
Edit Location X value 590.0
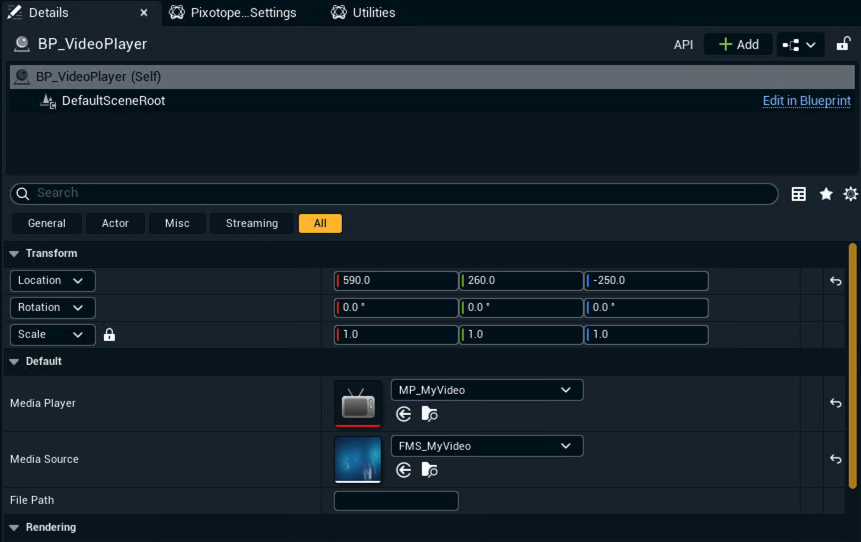(396, 281)
